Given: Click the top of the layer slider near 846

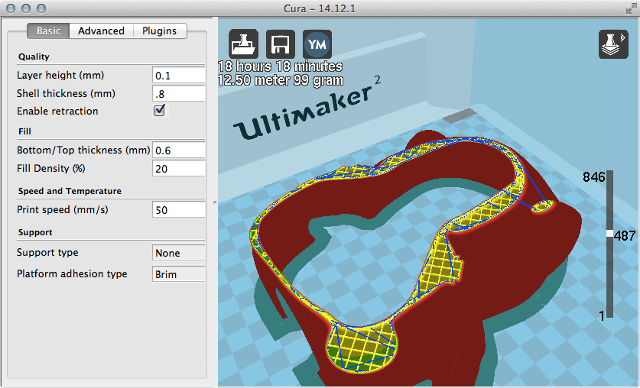Looking at the screenshot, I should (609, 173).
